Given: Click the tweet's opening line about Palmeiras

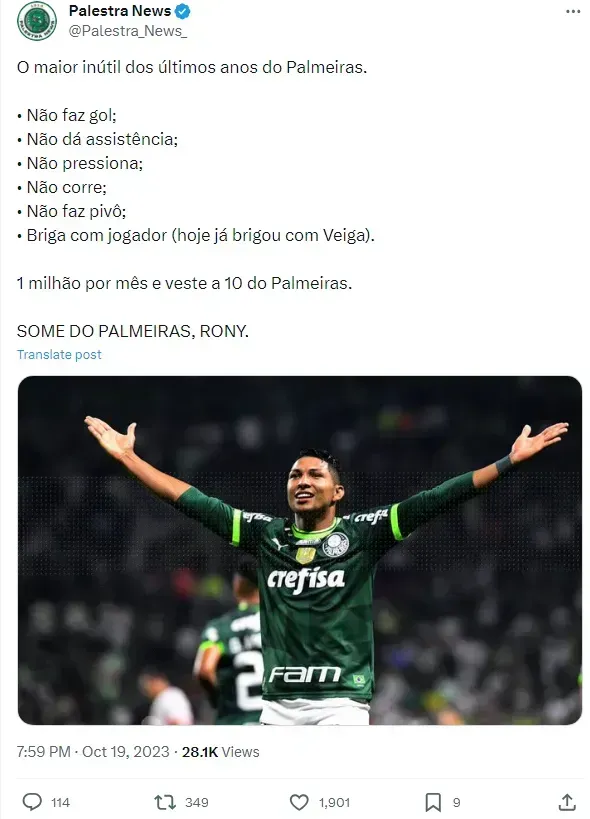Looking at the screenshot, I should point(192,67).
